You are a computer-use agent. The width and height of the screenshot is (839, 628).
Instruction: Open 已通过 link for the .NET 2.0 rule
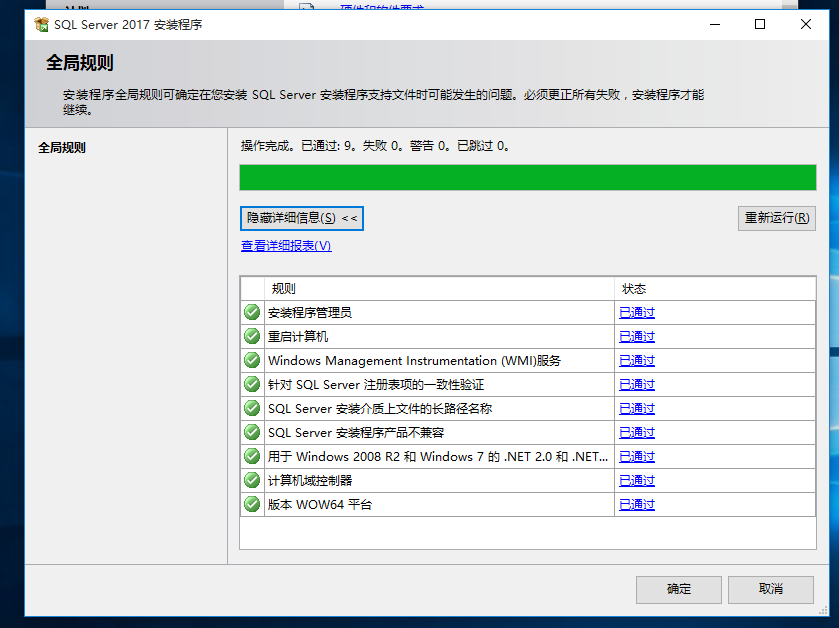coord(637,456)
